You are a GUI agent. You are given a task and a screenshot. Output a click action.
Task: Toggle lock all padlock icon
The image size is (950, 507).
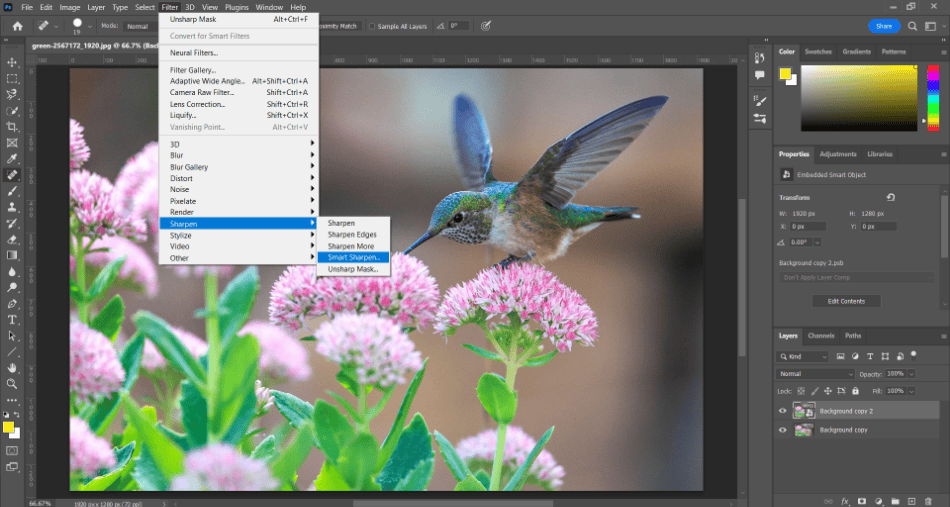pyautogui.click(x=855, y=391)
